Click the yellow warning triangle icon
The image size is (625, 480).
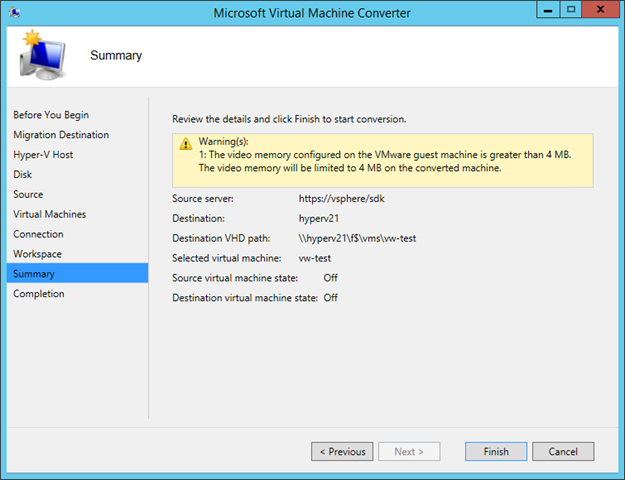tap(185, 144)
